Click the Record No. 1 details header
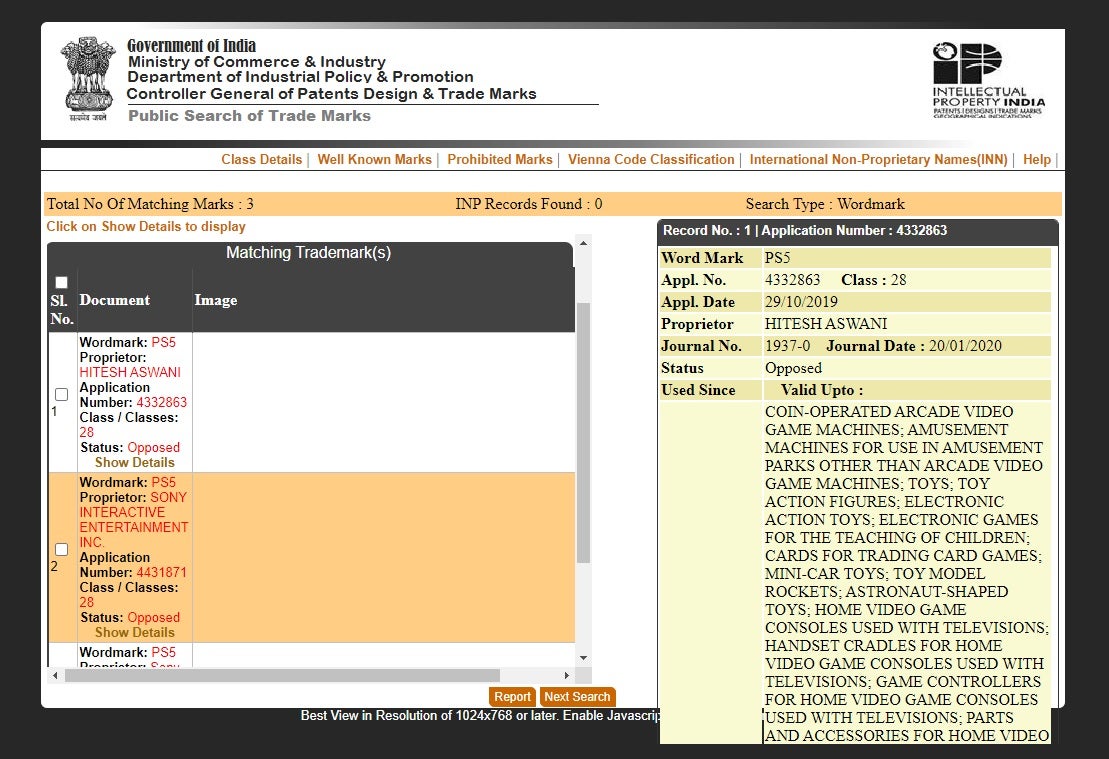This screenshot has width=1109, height=759. 858,231
